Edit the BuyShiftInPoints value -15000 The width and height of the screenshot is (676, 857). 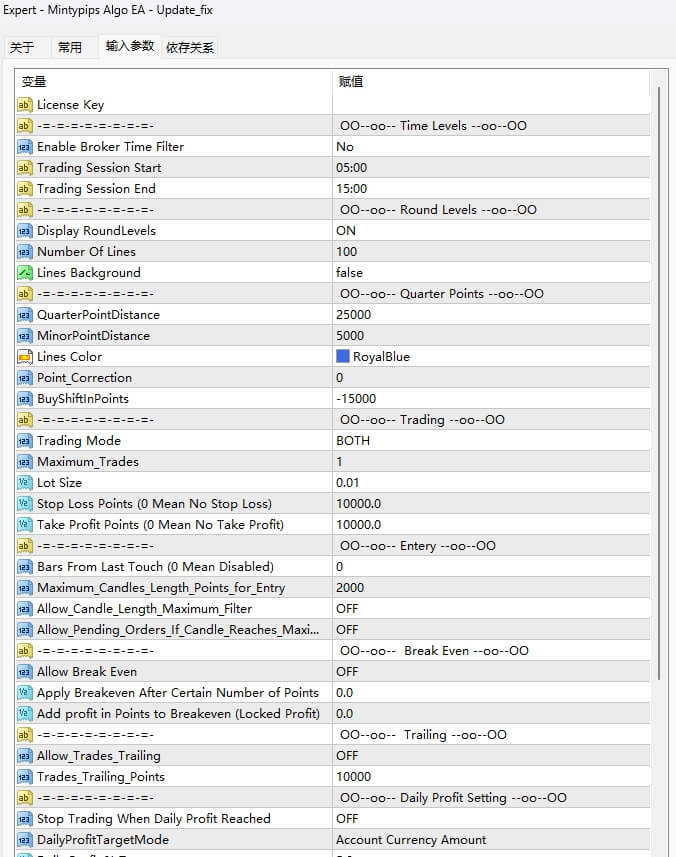click(491, 399)
